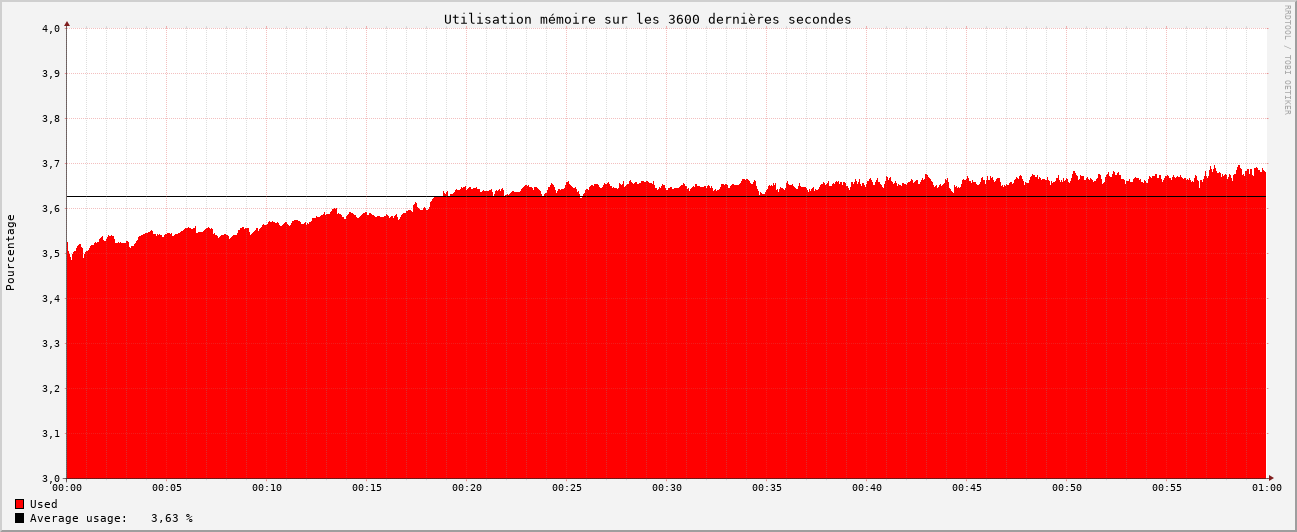Viewport: 1297px width, 532px height.
Task: Click the '3,1' y-axis tick label
Action: (51, 434)
